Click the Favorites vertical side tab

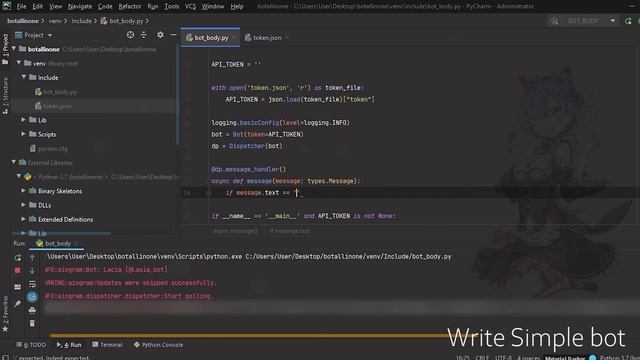5,313
